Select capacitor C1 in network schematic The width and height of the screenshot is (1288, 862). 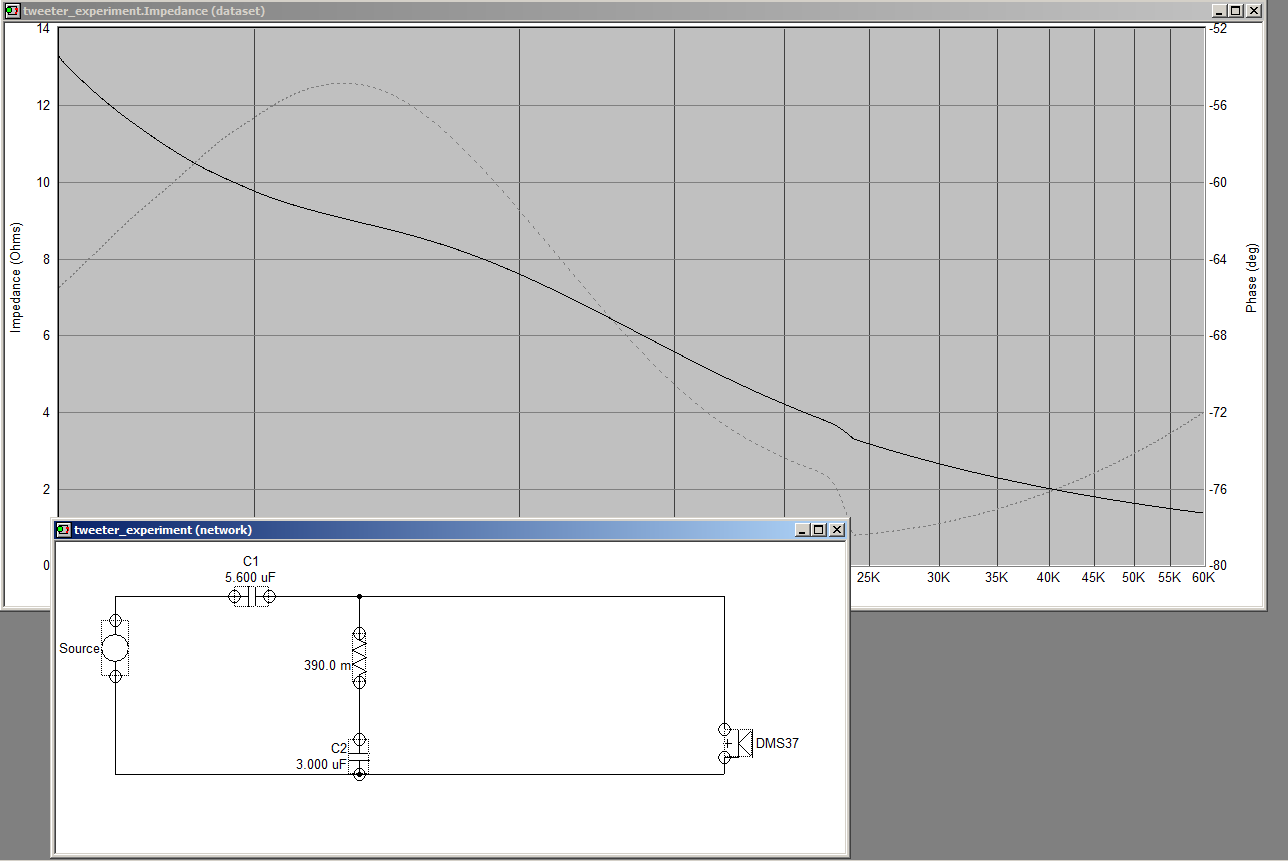tap(254, 597)
